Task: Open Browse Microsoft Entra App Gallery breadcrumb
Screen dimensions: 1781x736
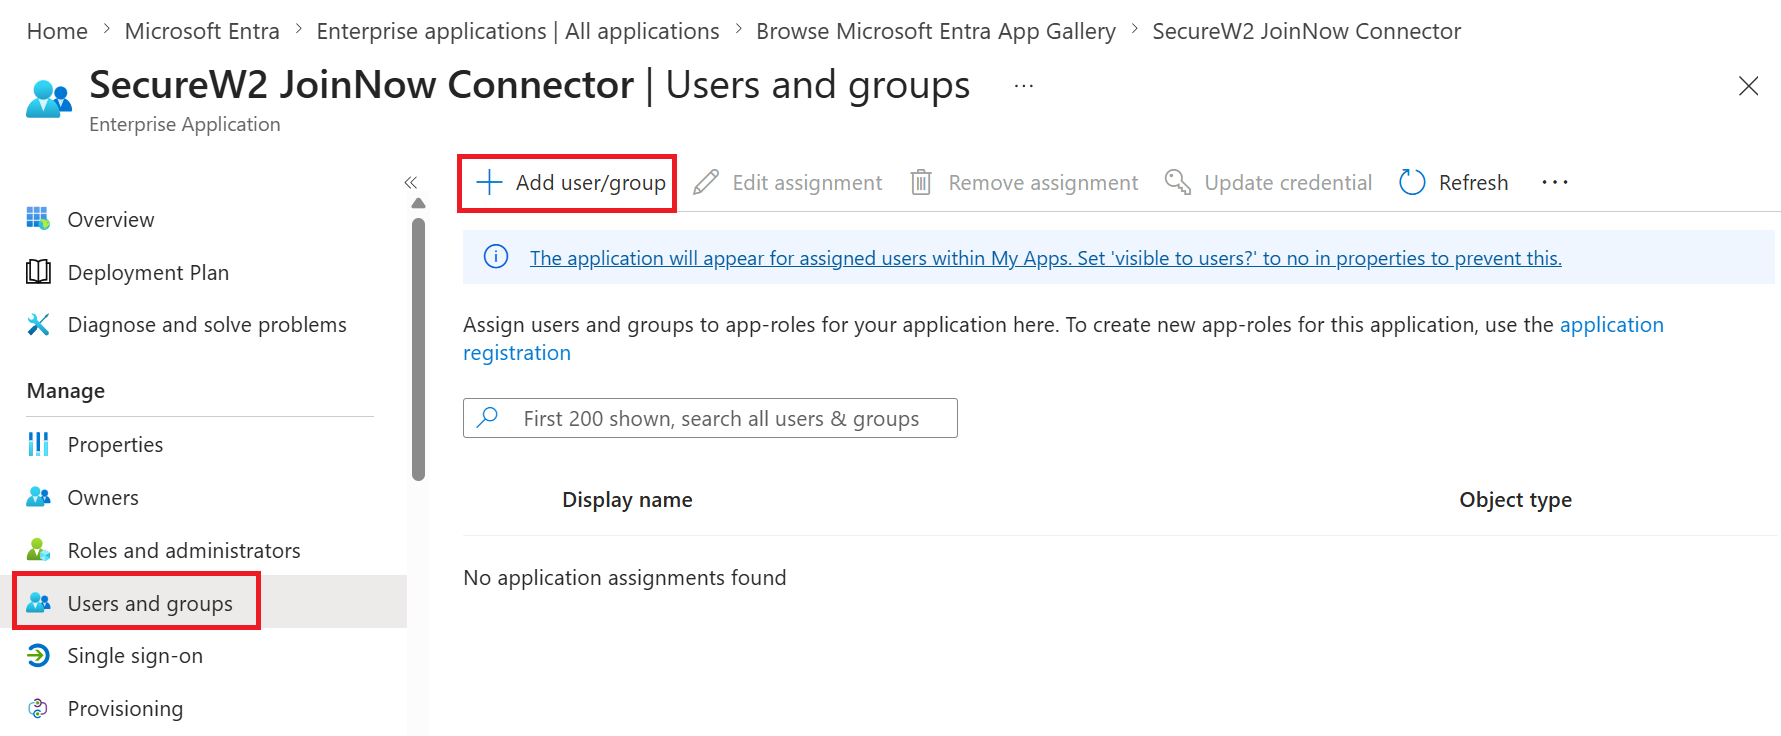Action: coord(936,31)
